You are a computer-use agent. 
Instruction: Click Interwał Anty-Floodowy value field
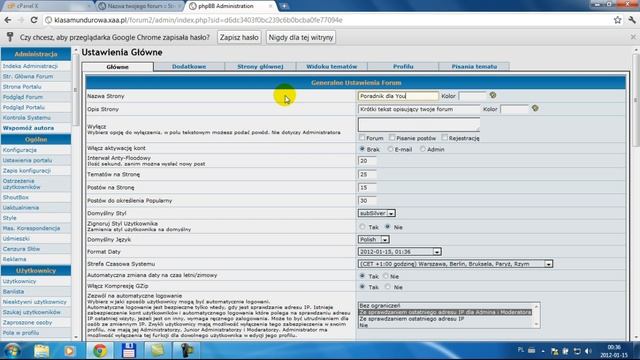367,161
